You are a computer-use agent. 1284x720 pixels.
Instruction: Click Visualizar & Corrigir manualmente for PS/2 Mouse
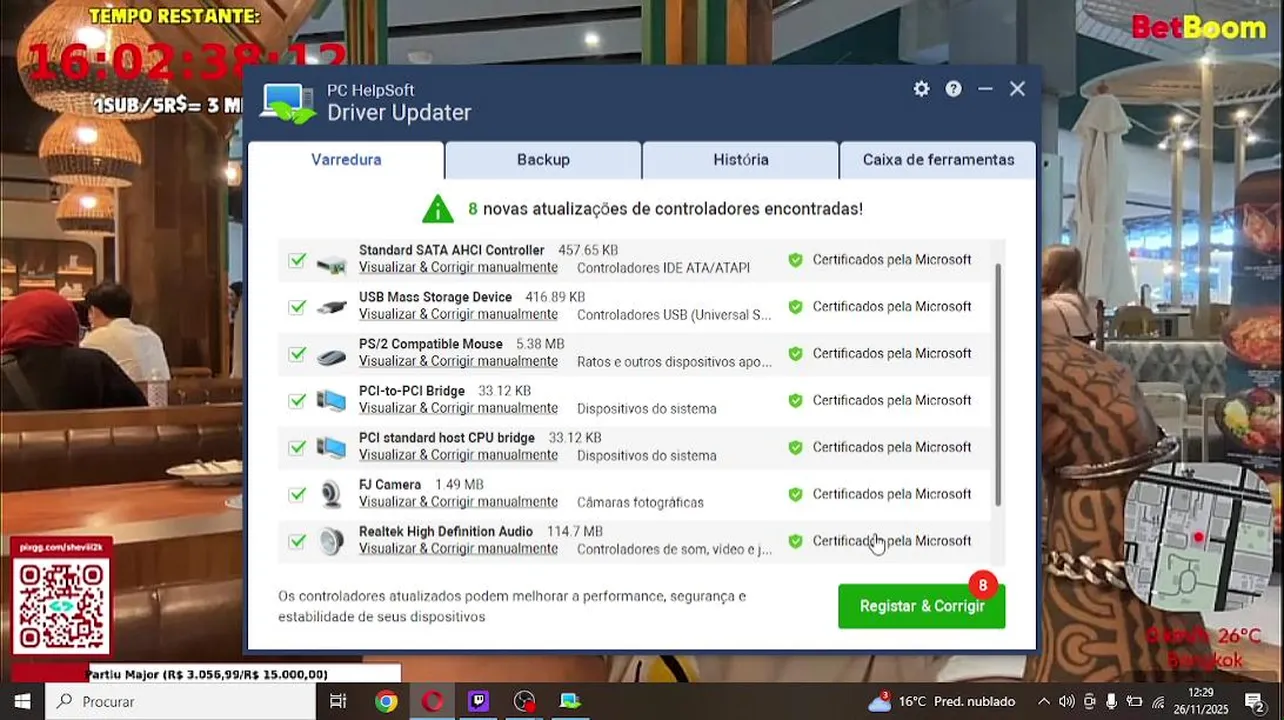458,362
